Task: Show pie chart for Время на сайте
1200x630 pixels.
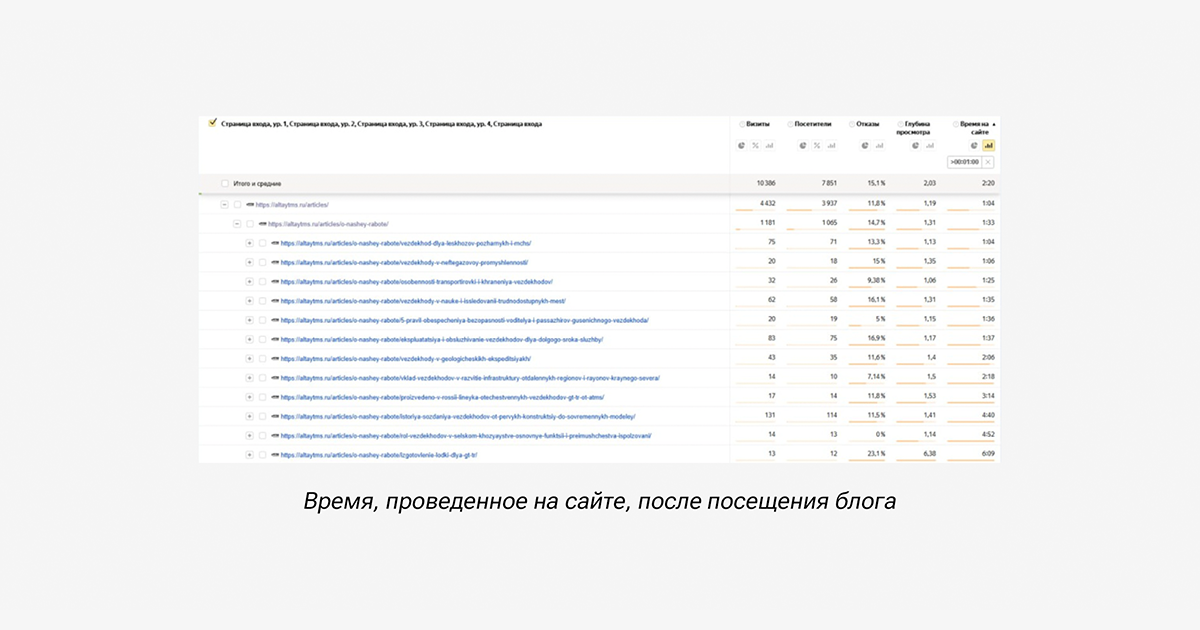Action: (x=974, y=145)
